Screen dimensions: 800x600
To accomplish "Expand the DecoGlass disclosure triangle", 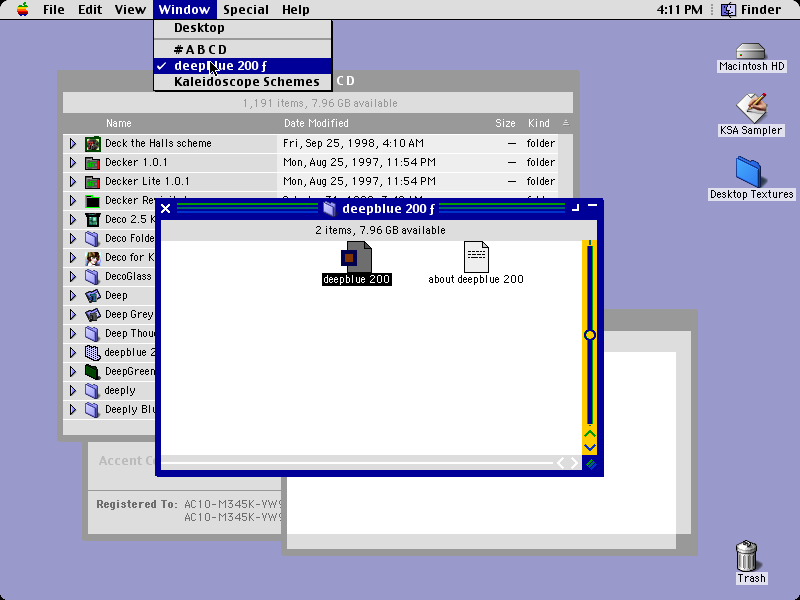I will click(x=73, y=277).
